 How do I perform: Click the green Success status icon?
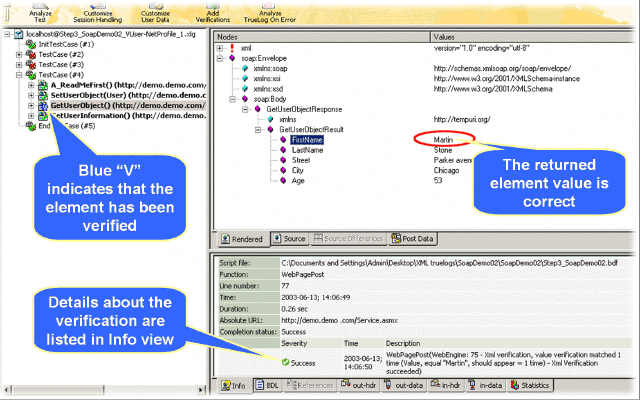287,362
